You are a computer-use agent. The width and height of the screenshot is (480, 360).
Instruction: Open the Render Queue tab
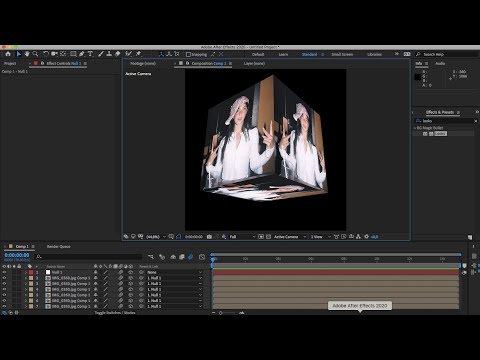coord(59,247)
